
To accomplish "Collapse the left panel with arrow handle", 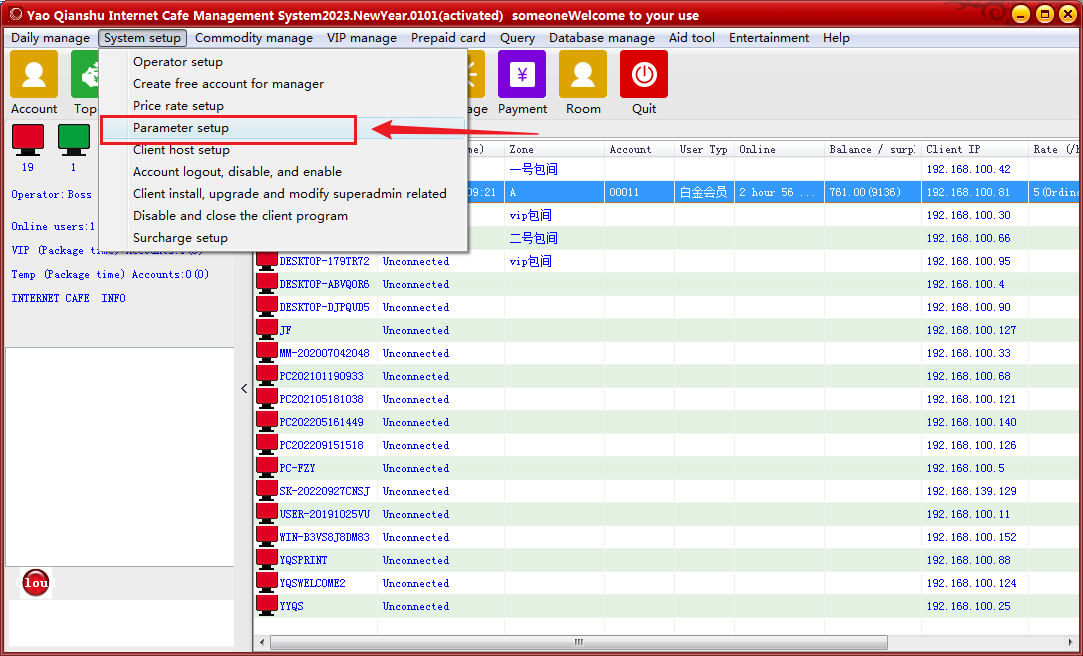I will pos(244,389).
